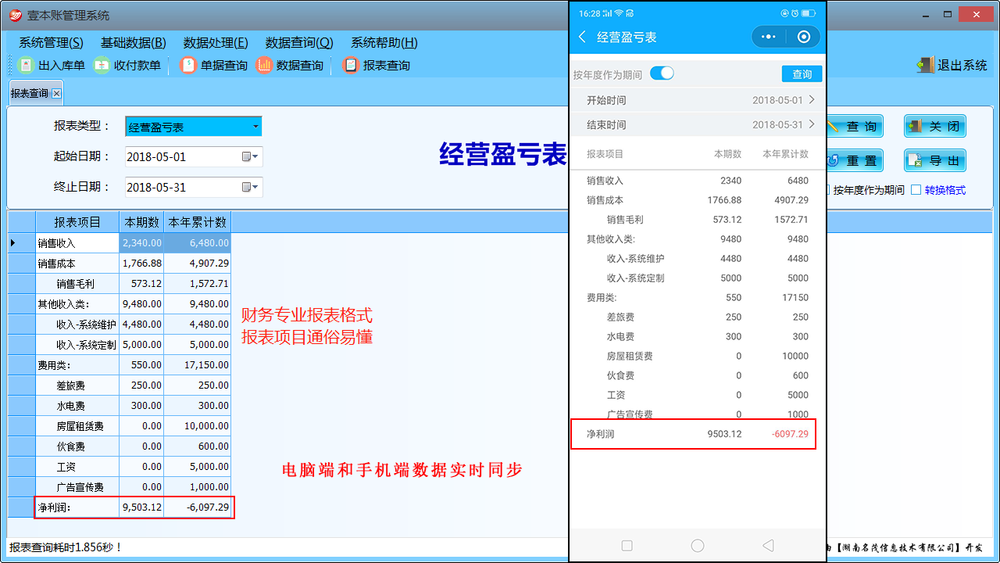Tap the blue 查询 button on the phone
Screen dimensions: 1000x563
pyautogui.click(x=802, y=74)
